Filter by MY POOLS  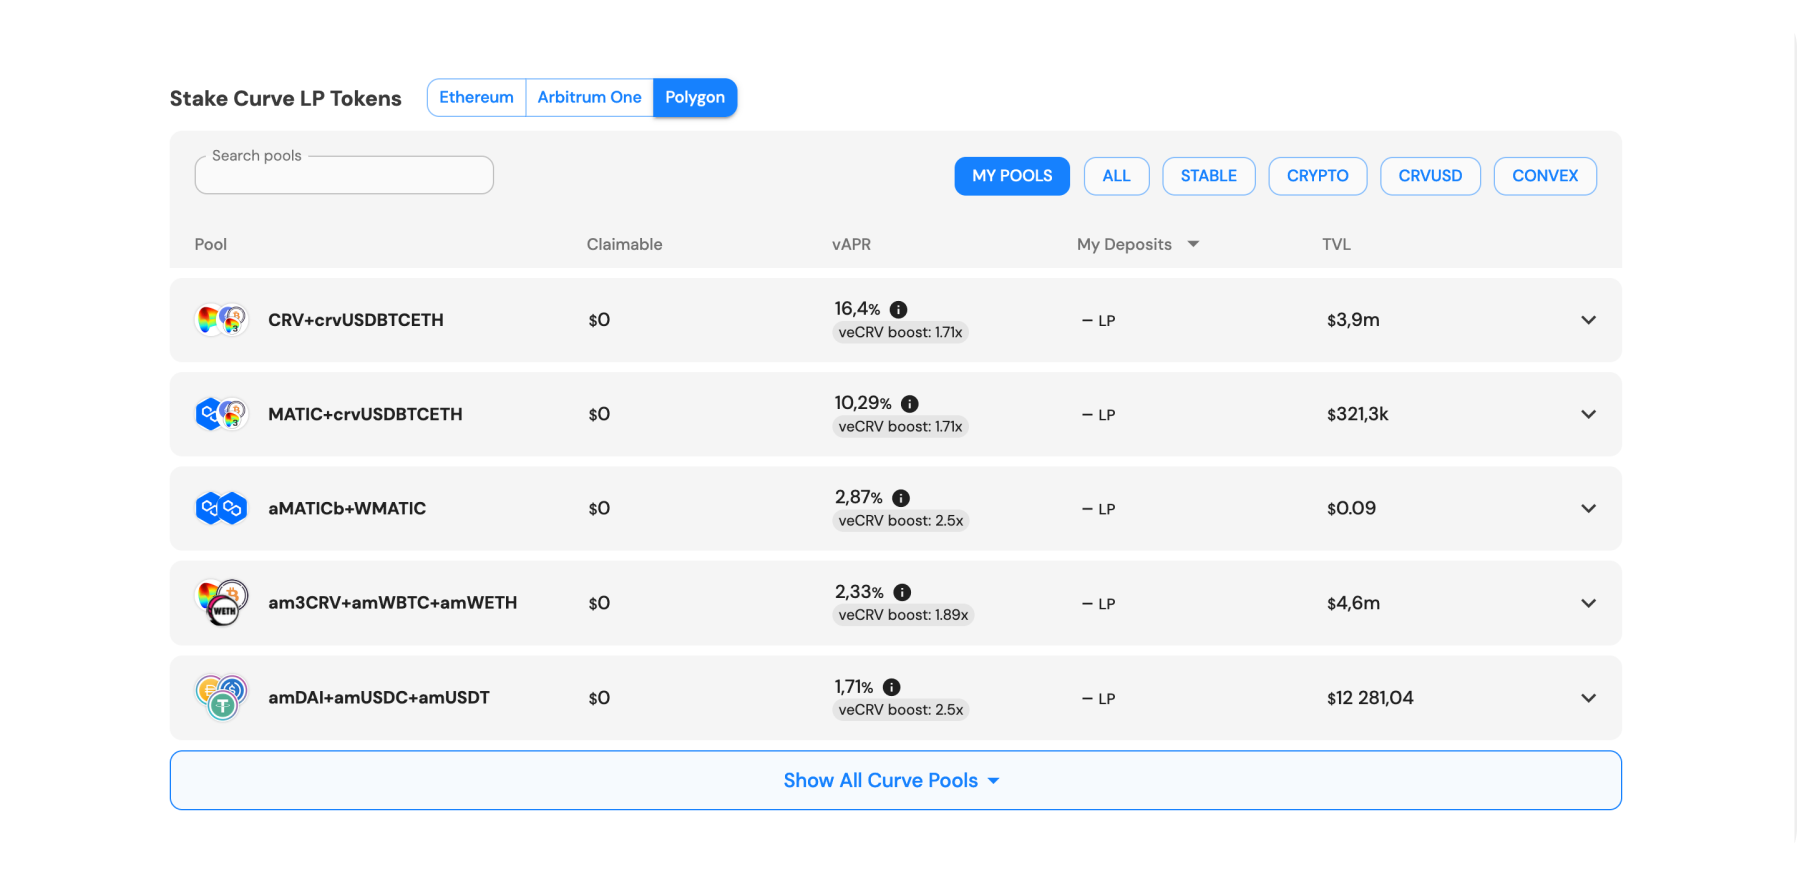coord(1012,176)
